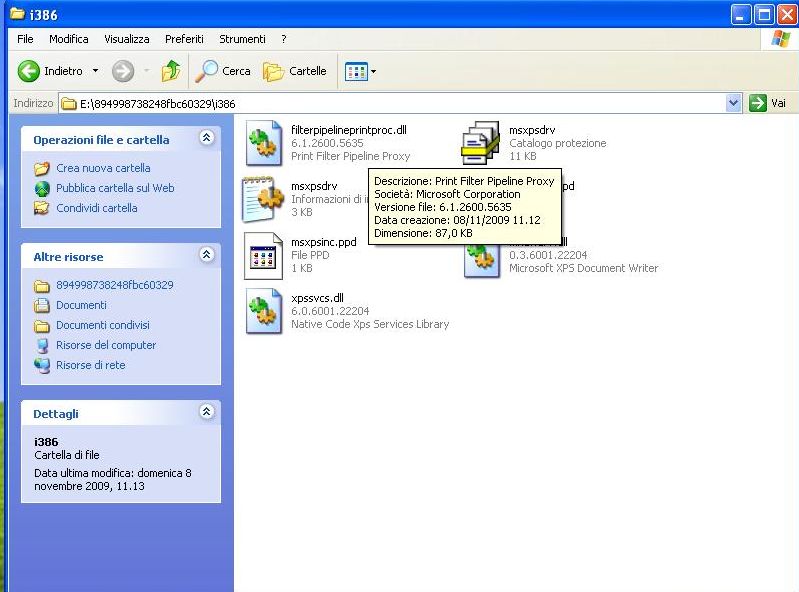Viewport: 799px width, 592px height.
Task: Open the Strumenti menu
Action: tap(242, 39)
